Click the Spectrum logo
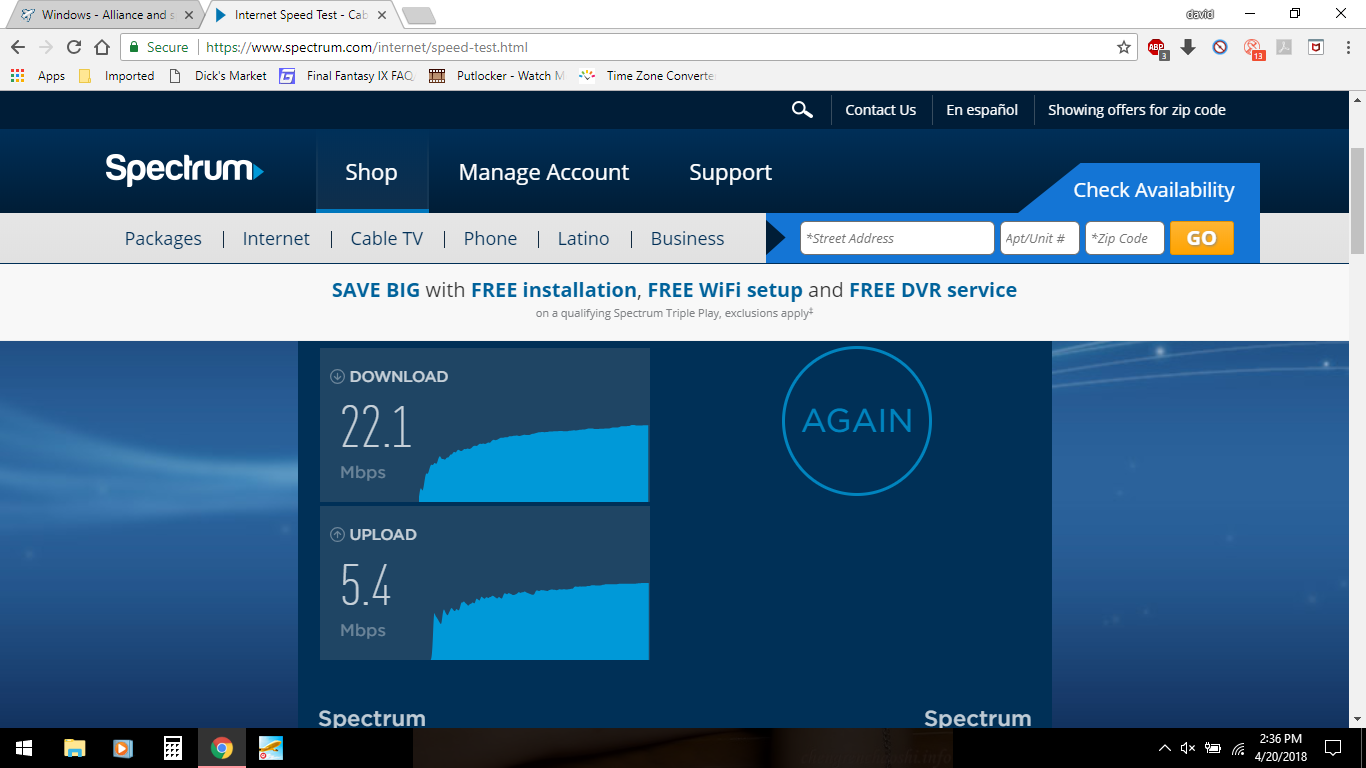This screenshot has width=1366, height=768. [x=184, y=169]
